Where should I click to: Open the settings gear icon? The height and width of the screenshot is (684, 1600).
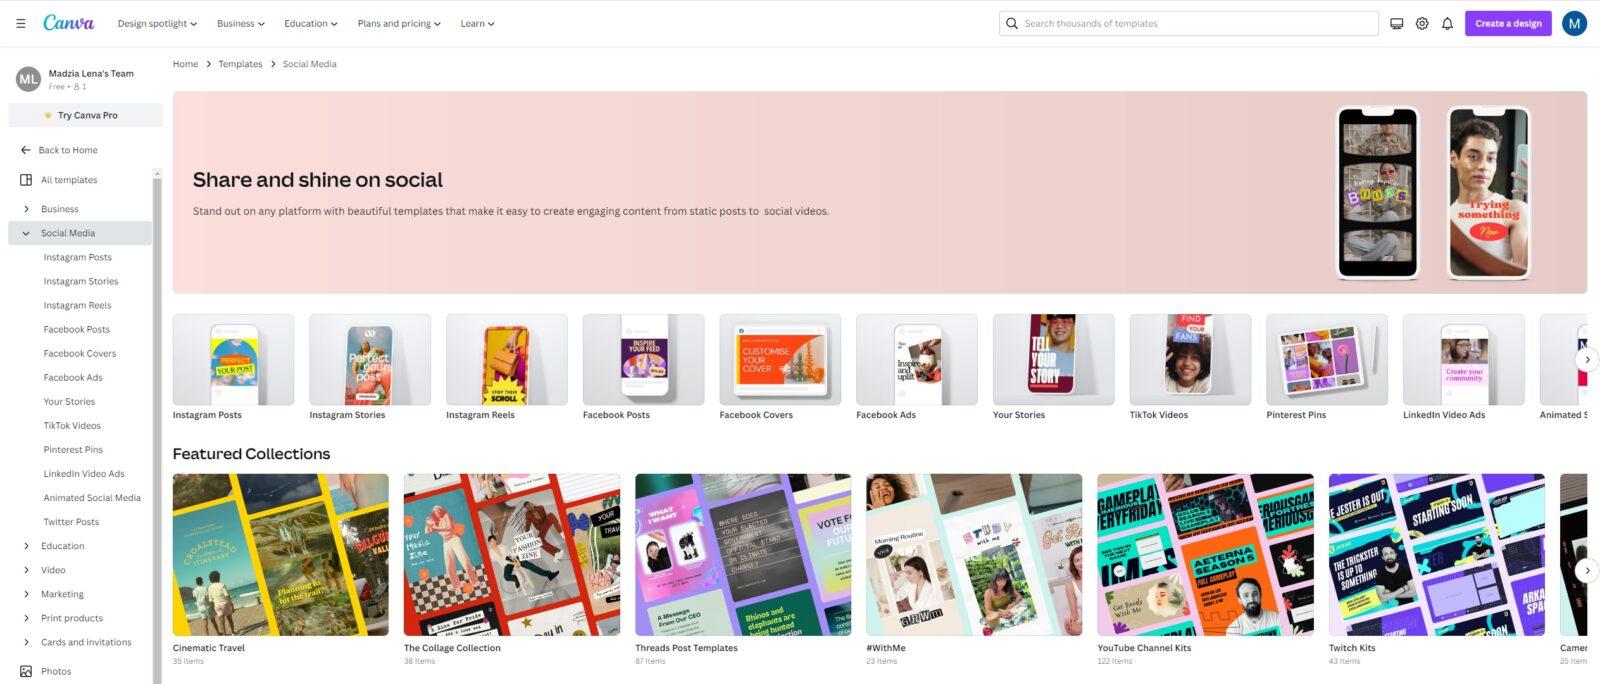[x=1421, y=23]
